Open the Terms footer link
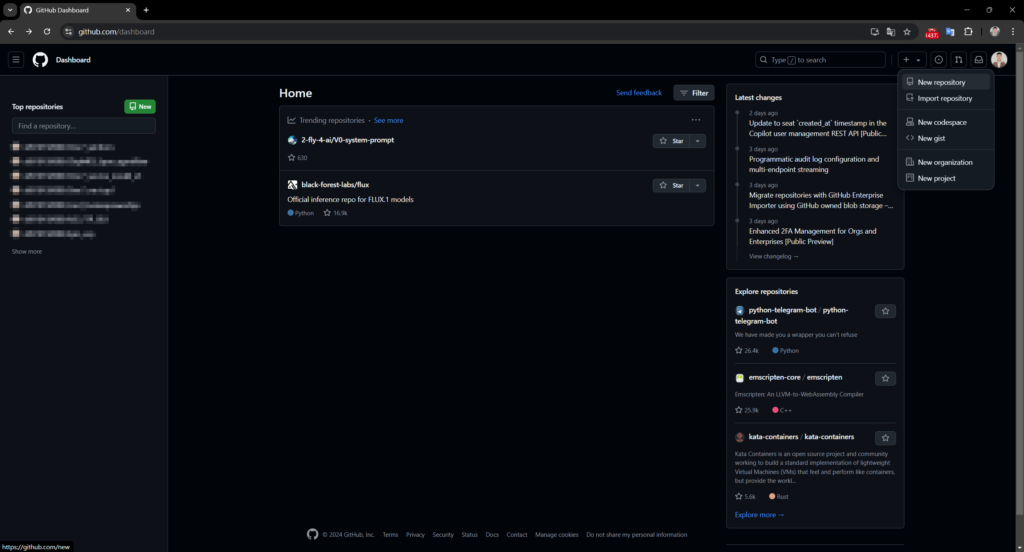This screenshot has width=1024, height=552. (390, 534)
